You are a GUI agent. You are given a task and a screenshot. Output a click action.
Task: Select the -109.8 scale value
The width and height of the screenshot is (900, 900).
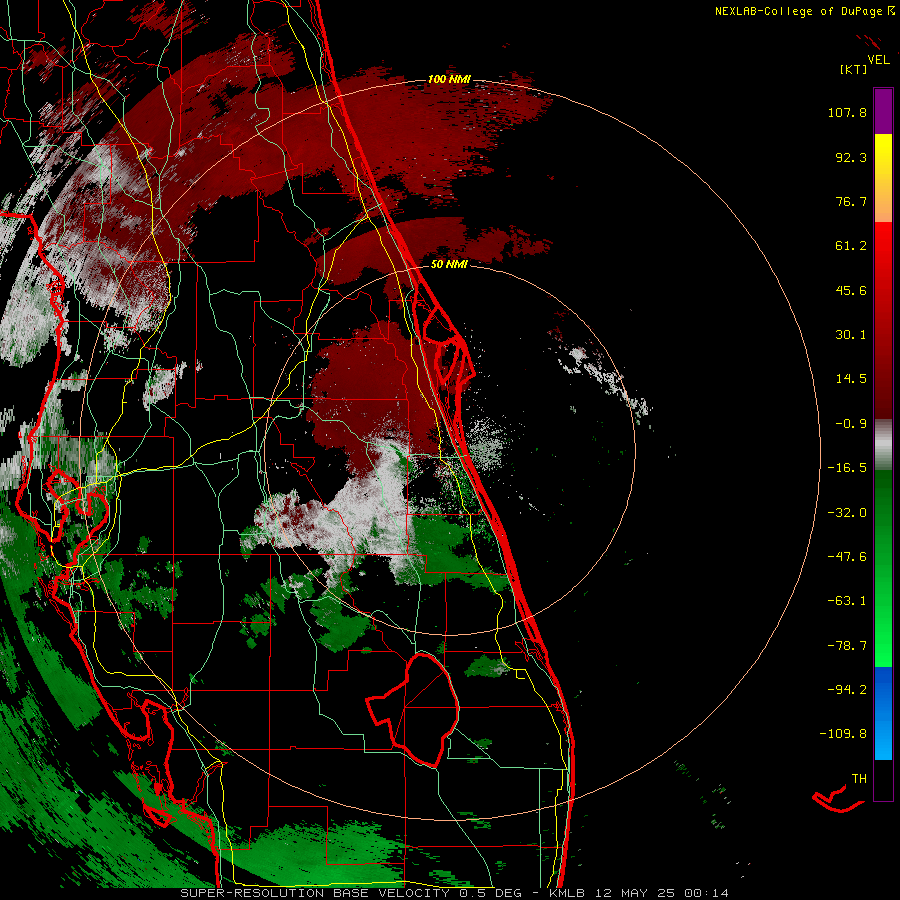(x=843, y=734)
